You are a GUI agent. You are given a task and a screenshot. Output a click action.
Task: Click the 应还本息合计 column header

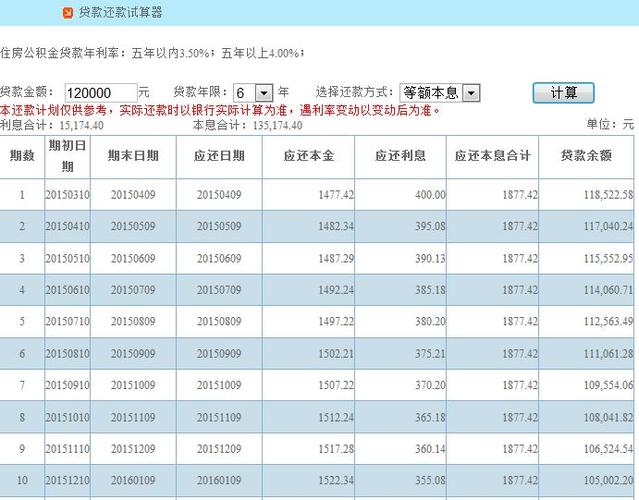492,156
